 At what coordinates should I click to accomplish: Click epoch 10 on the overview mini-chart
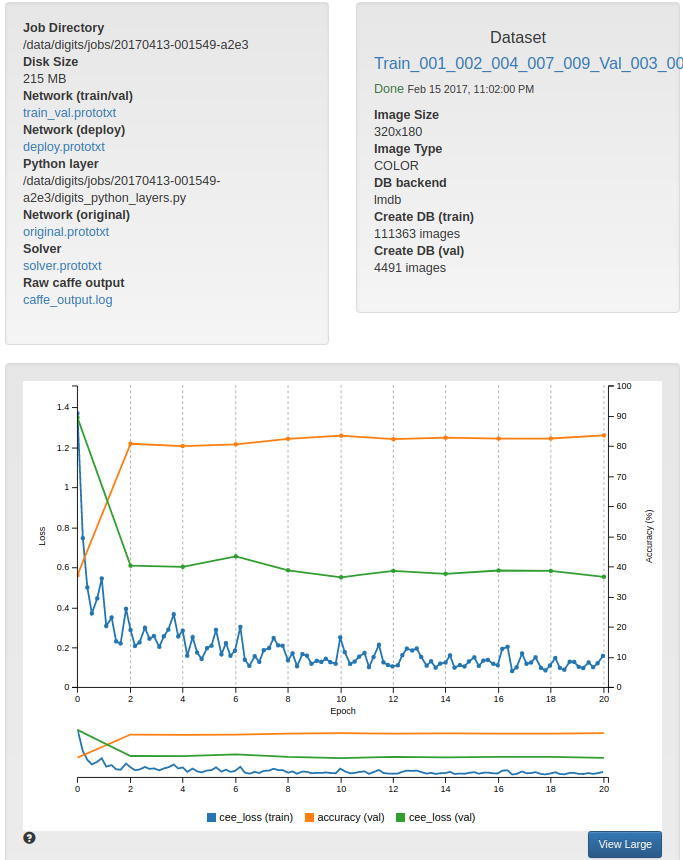coord(340,755)
